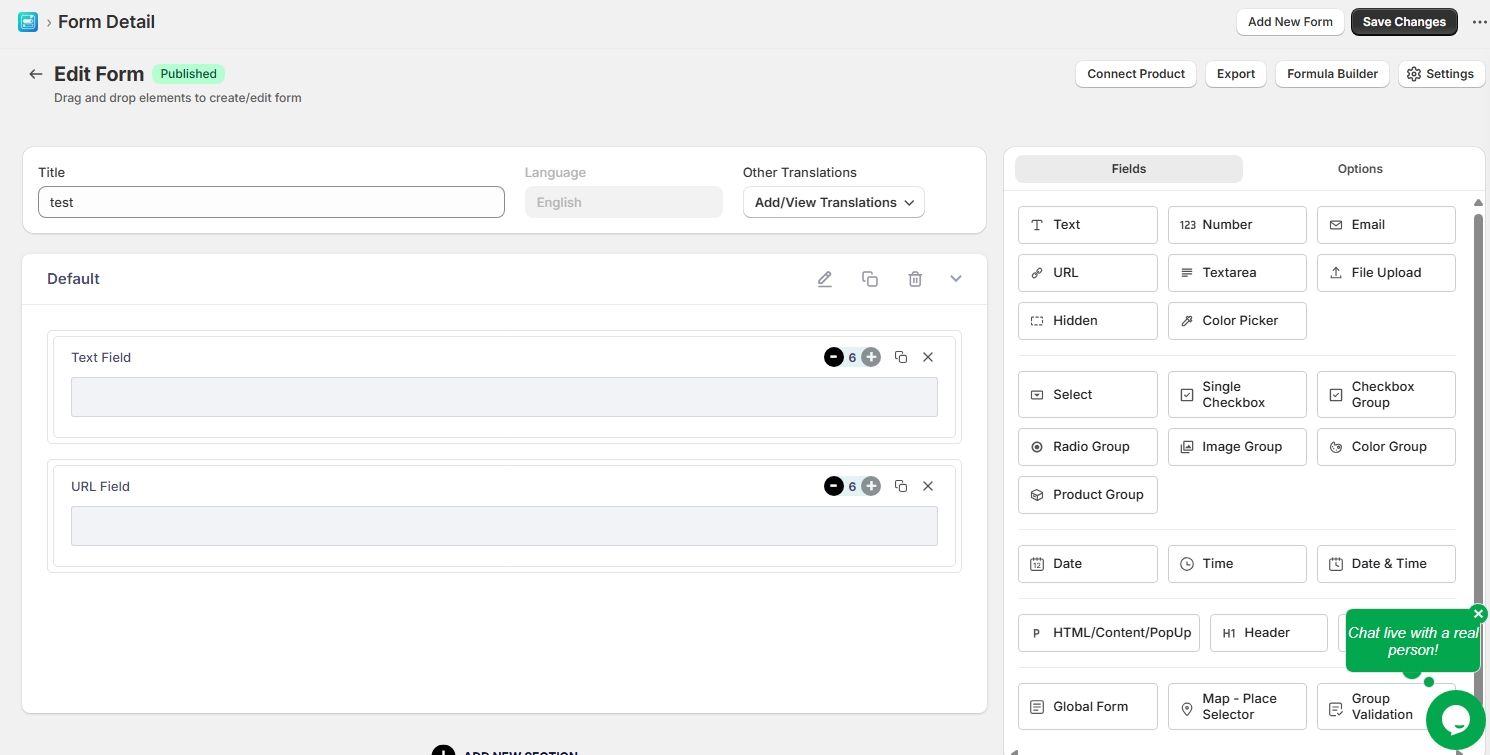Add a Checkbox Group element
The image size is (1490, 755).
point(1386,395)
